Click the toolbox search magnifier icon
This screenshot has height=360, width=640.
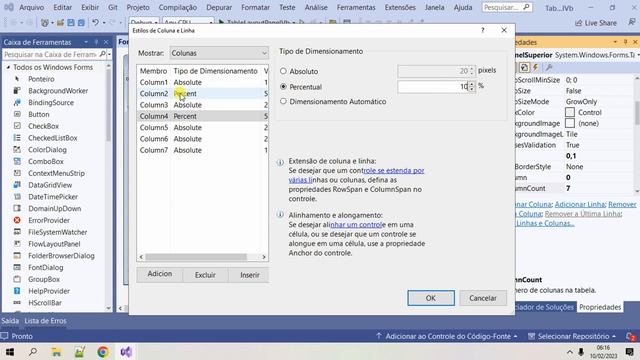(102, 54)
